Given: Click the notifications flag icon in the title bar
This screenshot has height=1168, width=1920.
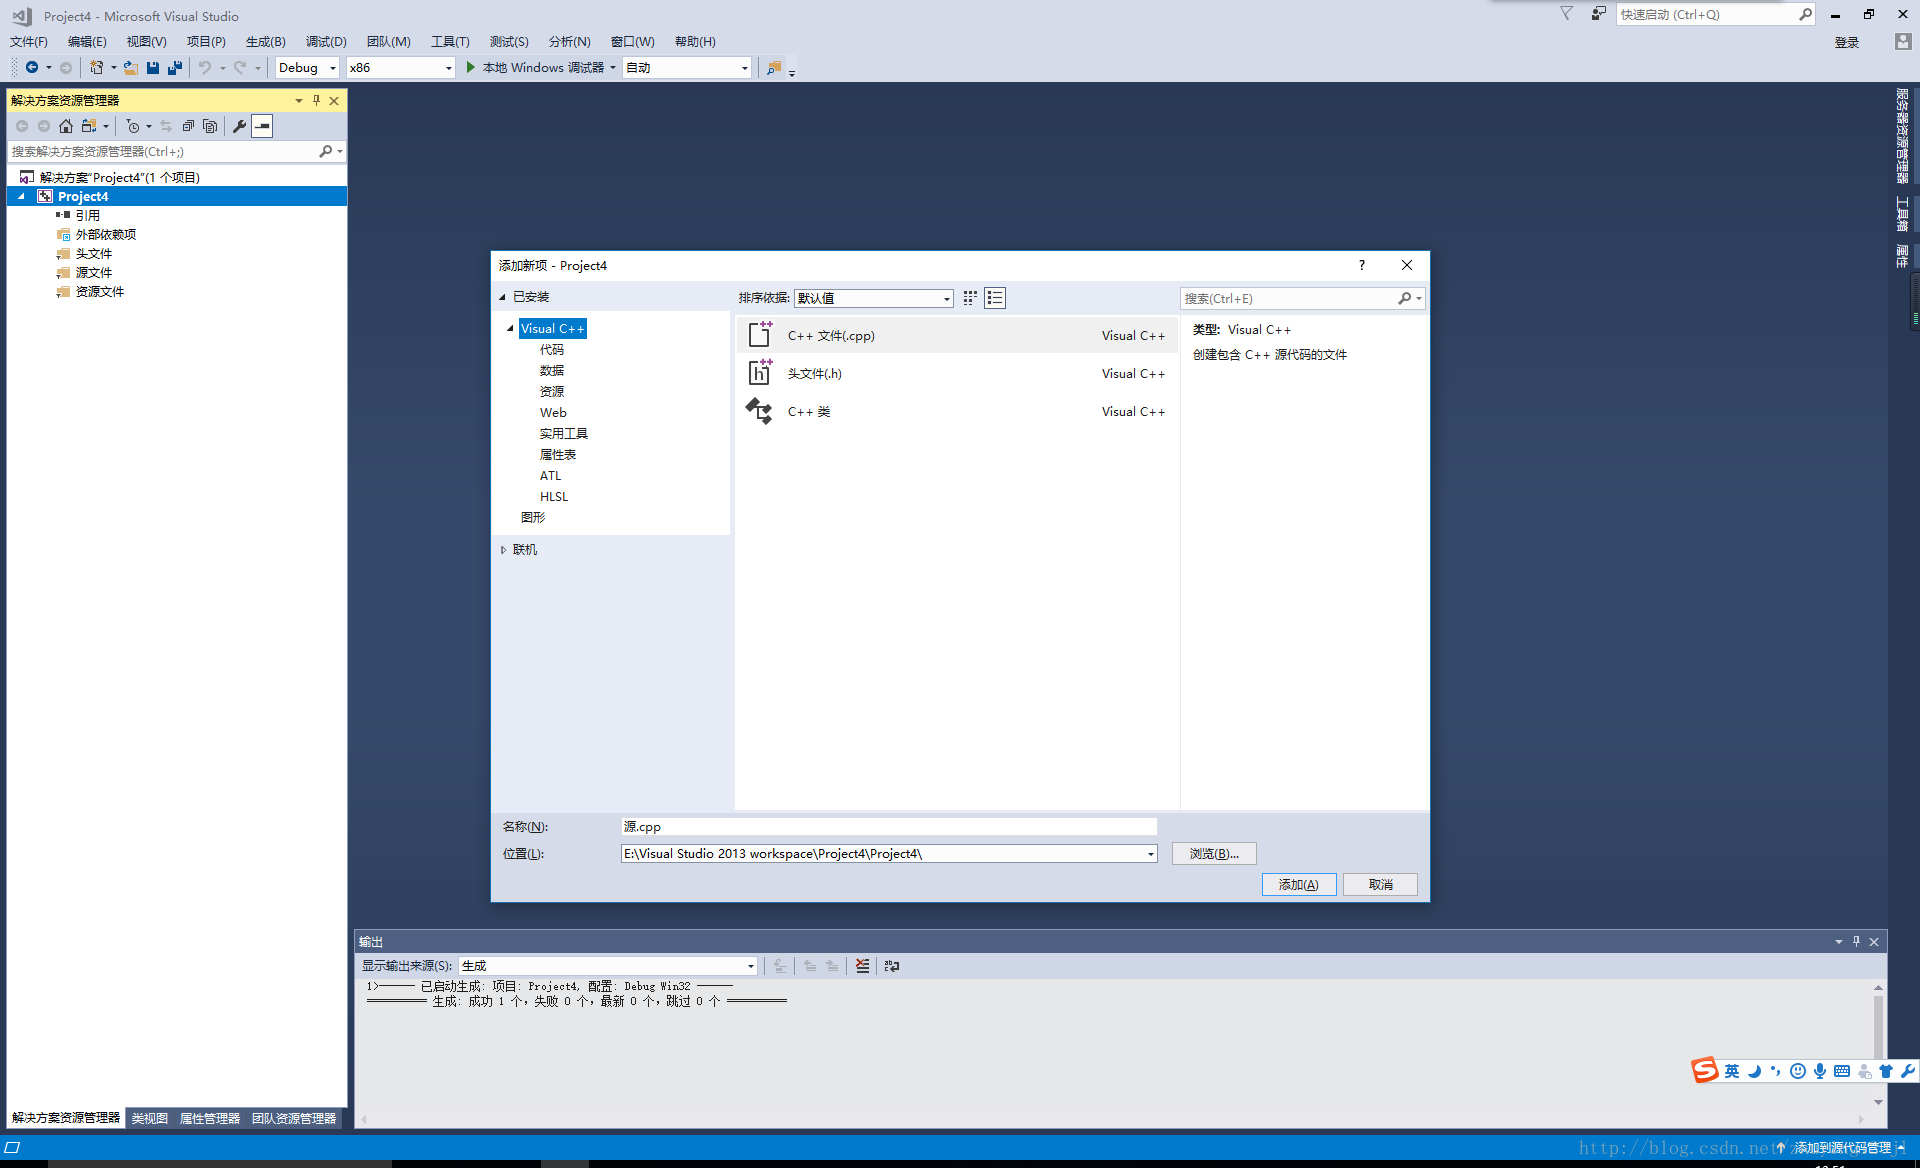Looking at the screenshot, I should tap(1566, 14).
